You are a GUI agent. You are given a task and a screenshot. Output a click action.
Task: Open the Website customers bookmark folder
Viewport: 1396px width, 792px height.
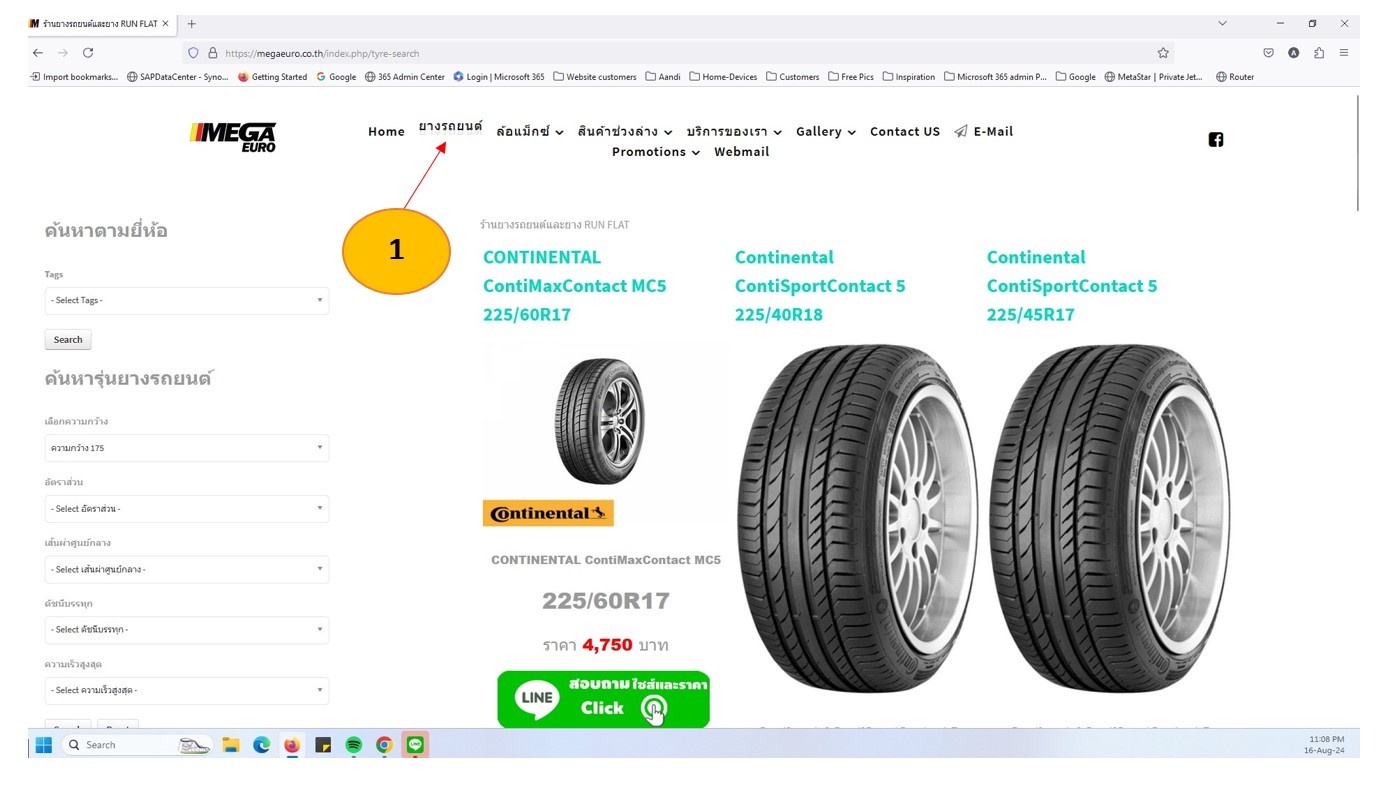click(x=595, y=77)
